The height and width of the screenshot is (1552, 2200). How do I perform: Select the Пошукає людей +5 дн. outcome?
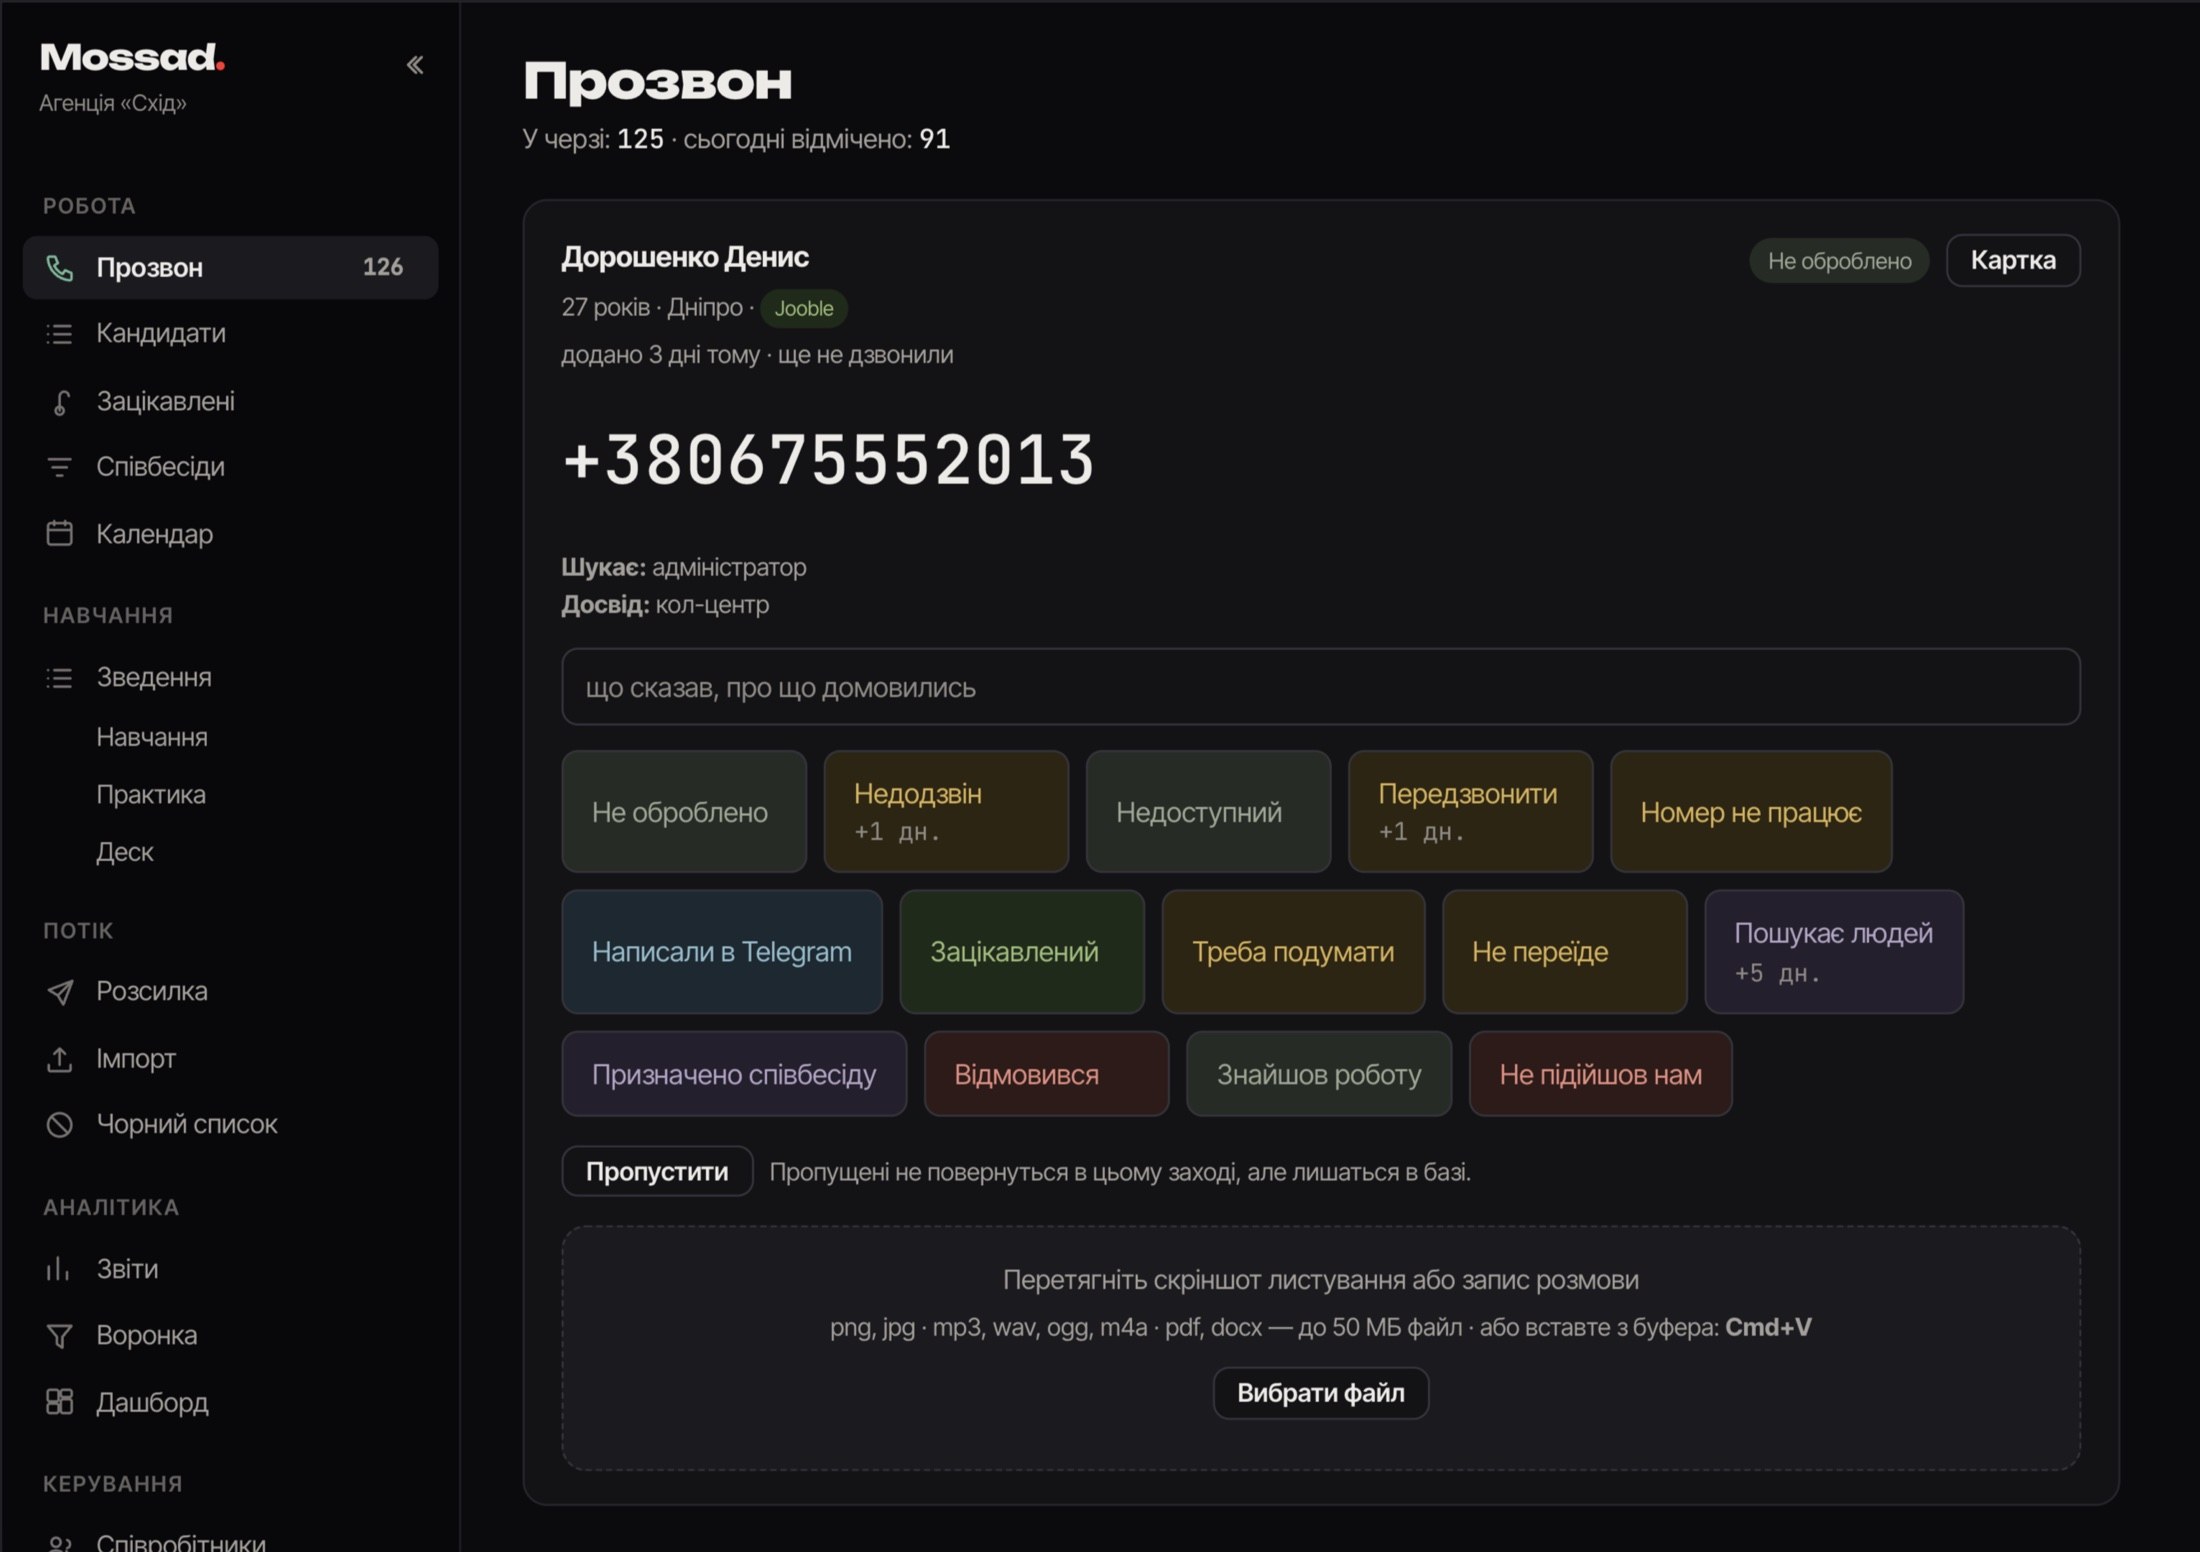click(1834, 952)
